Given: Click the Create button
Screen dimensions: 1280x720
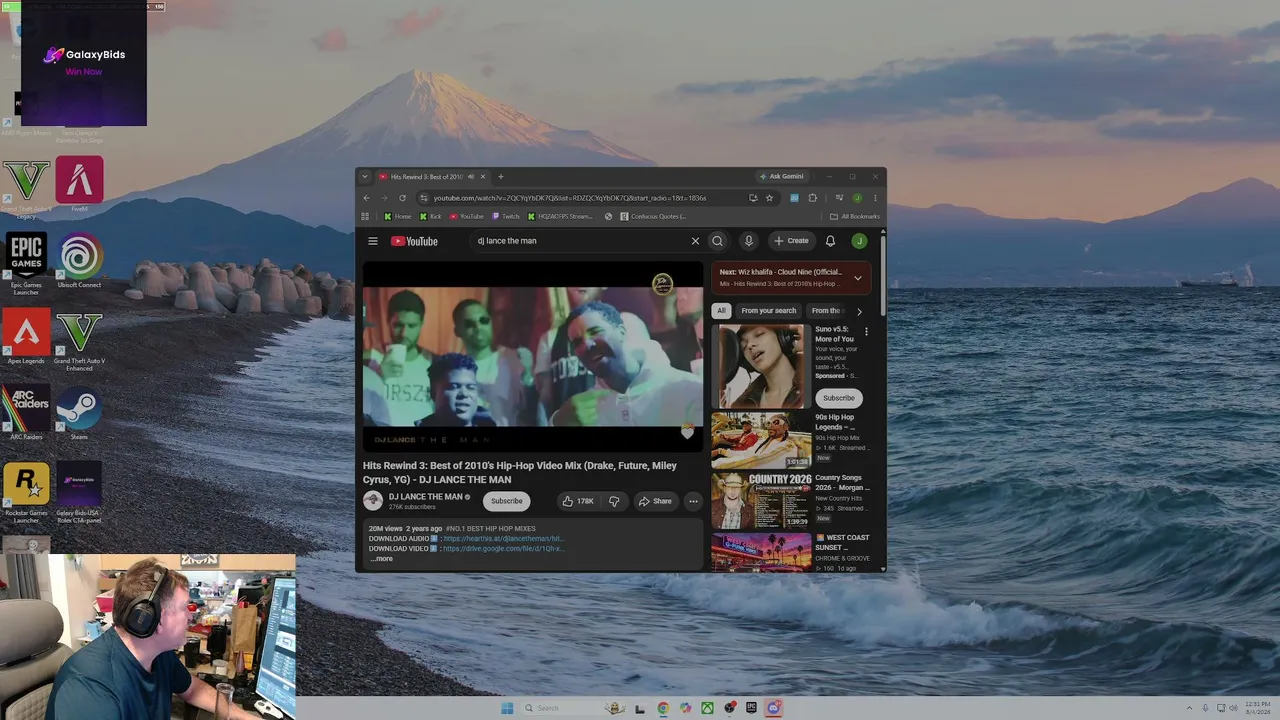Looking at the screenshot, I should point(791,241).
